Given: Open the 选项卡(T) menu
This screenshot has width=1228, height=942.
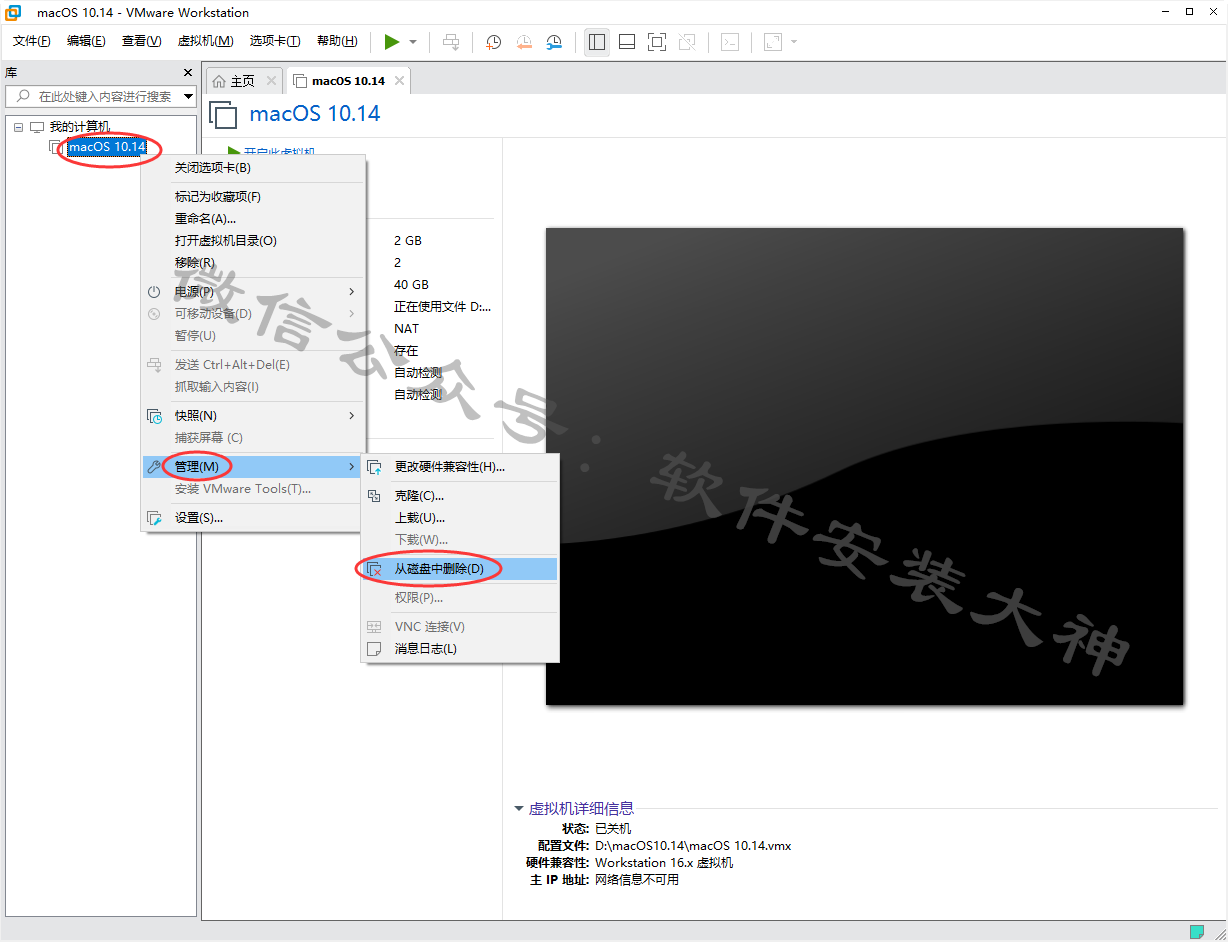Looking at the screenshot, I should [275, 41].
